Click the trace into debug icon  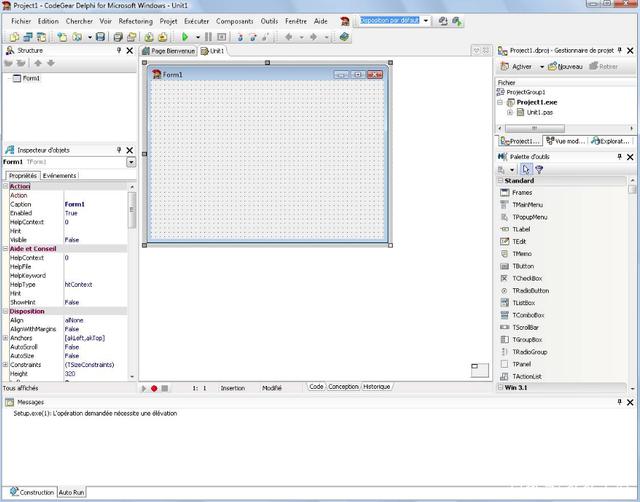tap(240, 37)
